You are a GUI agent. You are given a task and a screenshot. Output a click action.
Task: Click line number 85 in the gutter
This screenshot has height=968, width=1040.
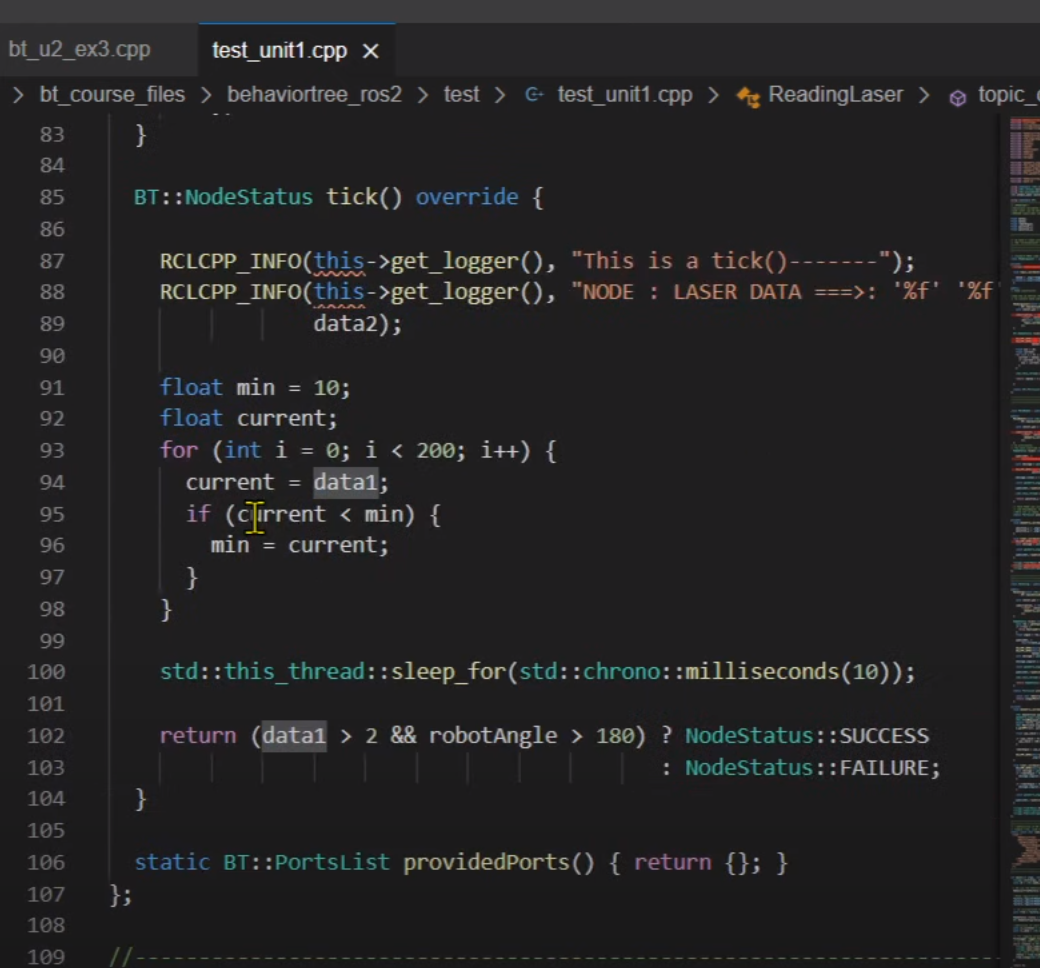52,197
